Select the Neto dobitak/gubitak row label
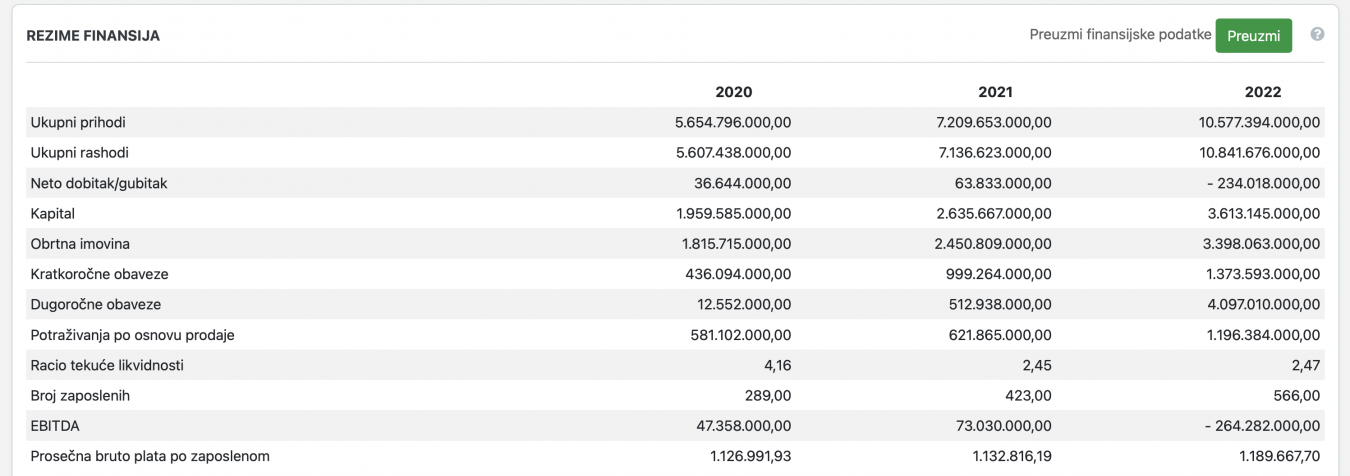The width and height of the screenshot is (1350, 476). pyautogui.click(x=98, y=184)
